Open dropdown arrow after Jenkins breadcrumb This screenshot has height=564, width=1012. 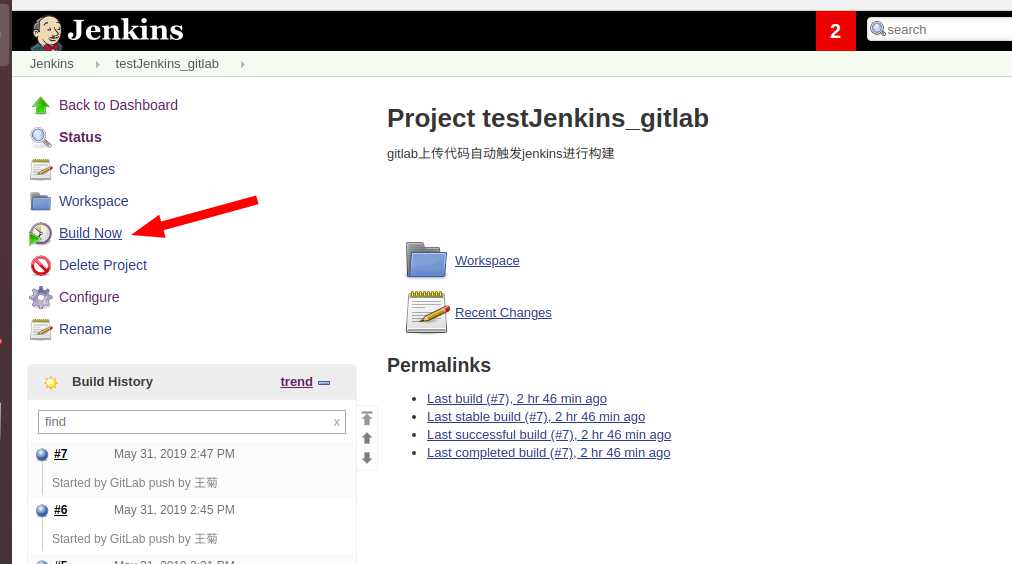click(97, 65)
